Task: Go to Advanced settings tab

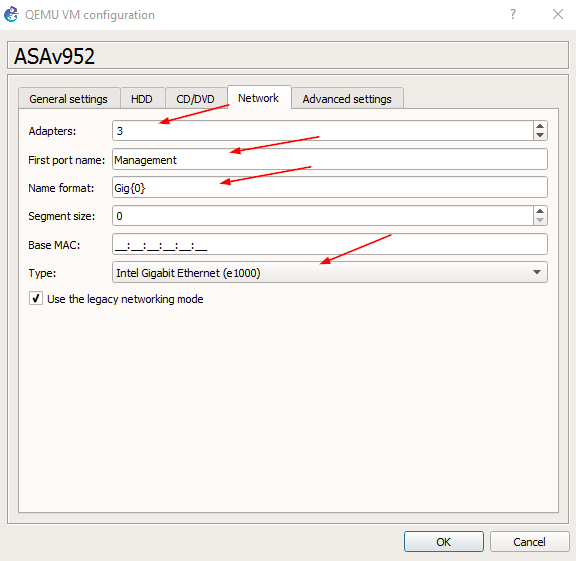Action: click(x=347, y=99)
